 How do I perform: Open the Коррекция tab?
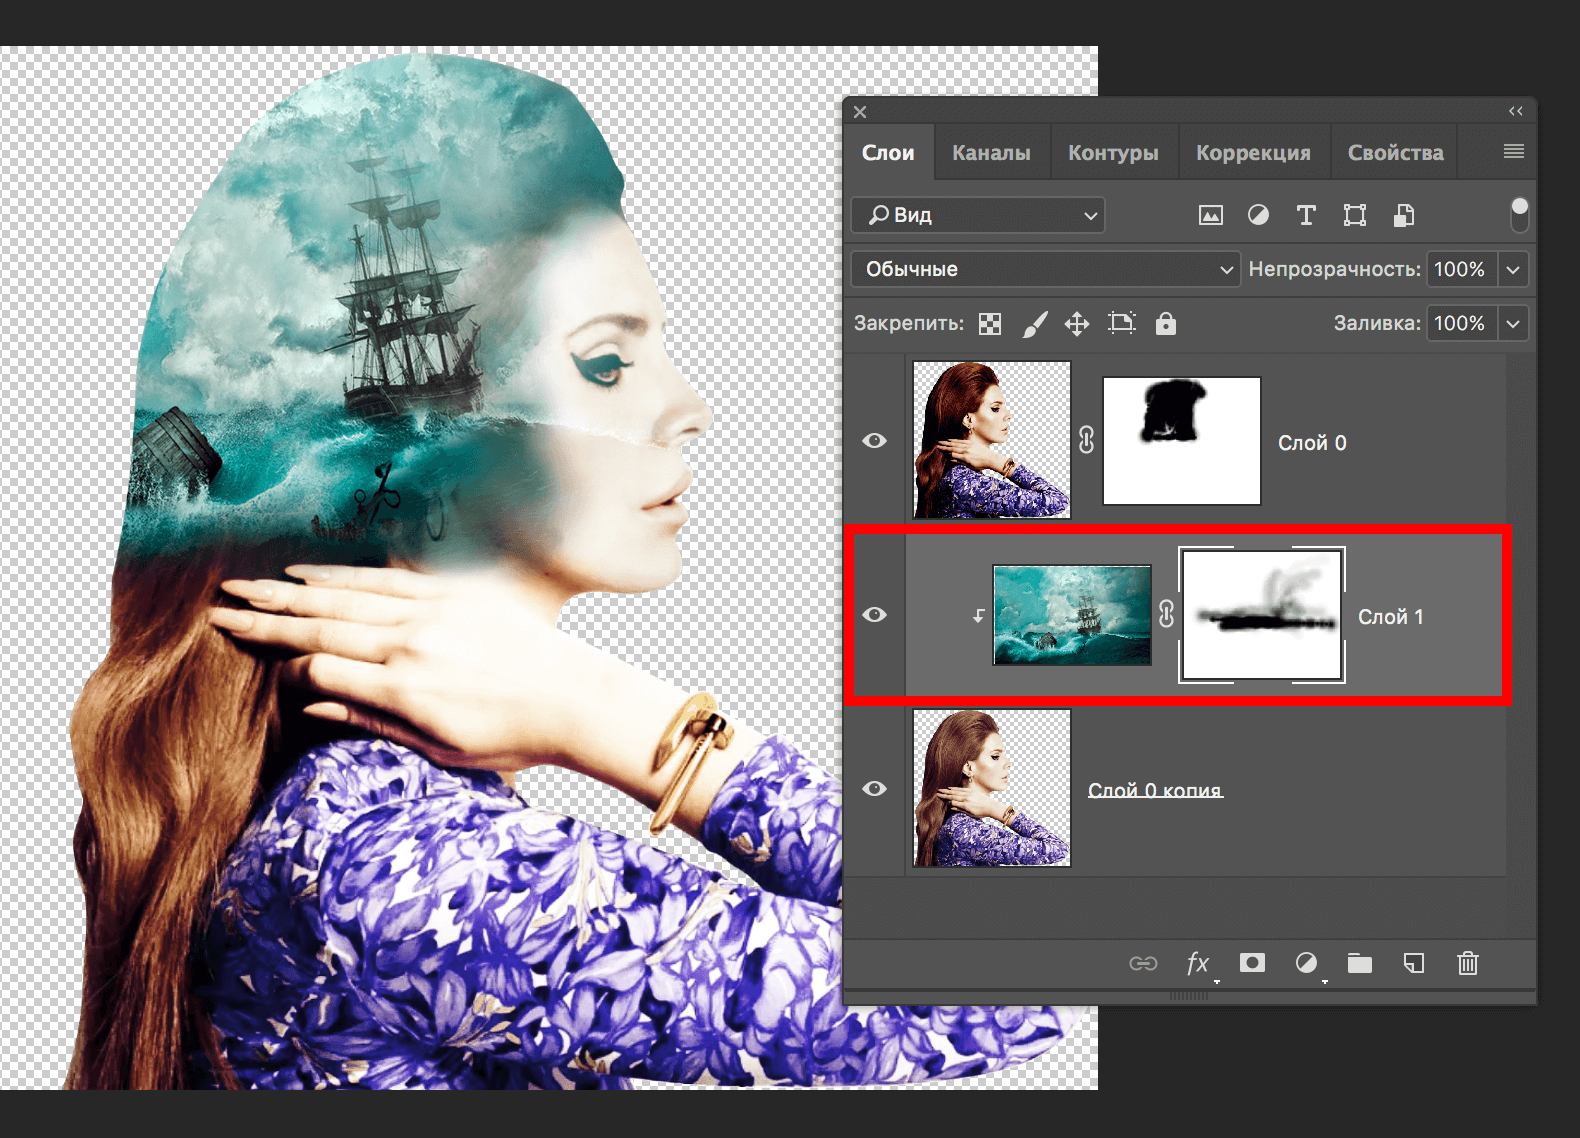click(x=1253, y=153)
